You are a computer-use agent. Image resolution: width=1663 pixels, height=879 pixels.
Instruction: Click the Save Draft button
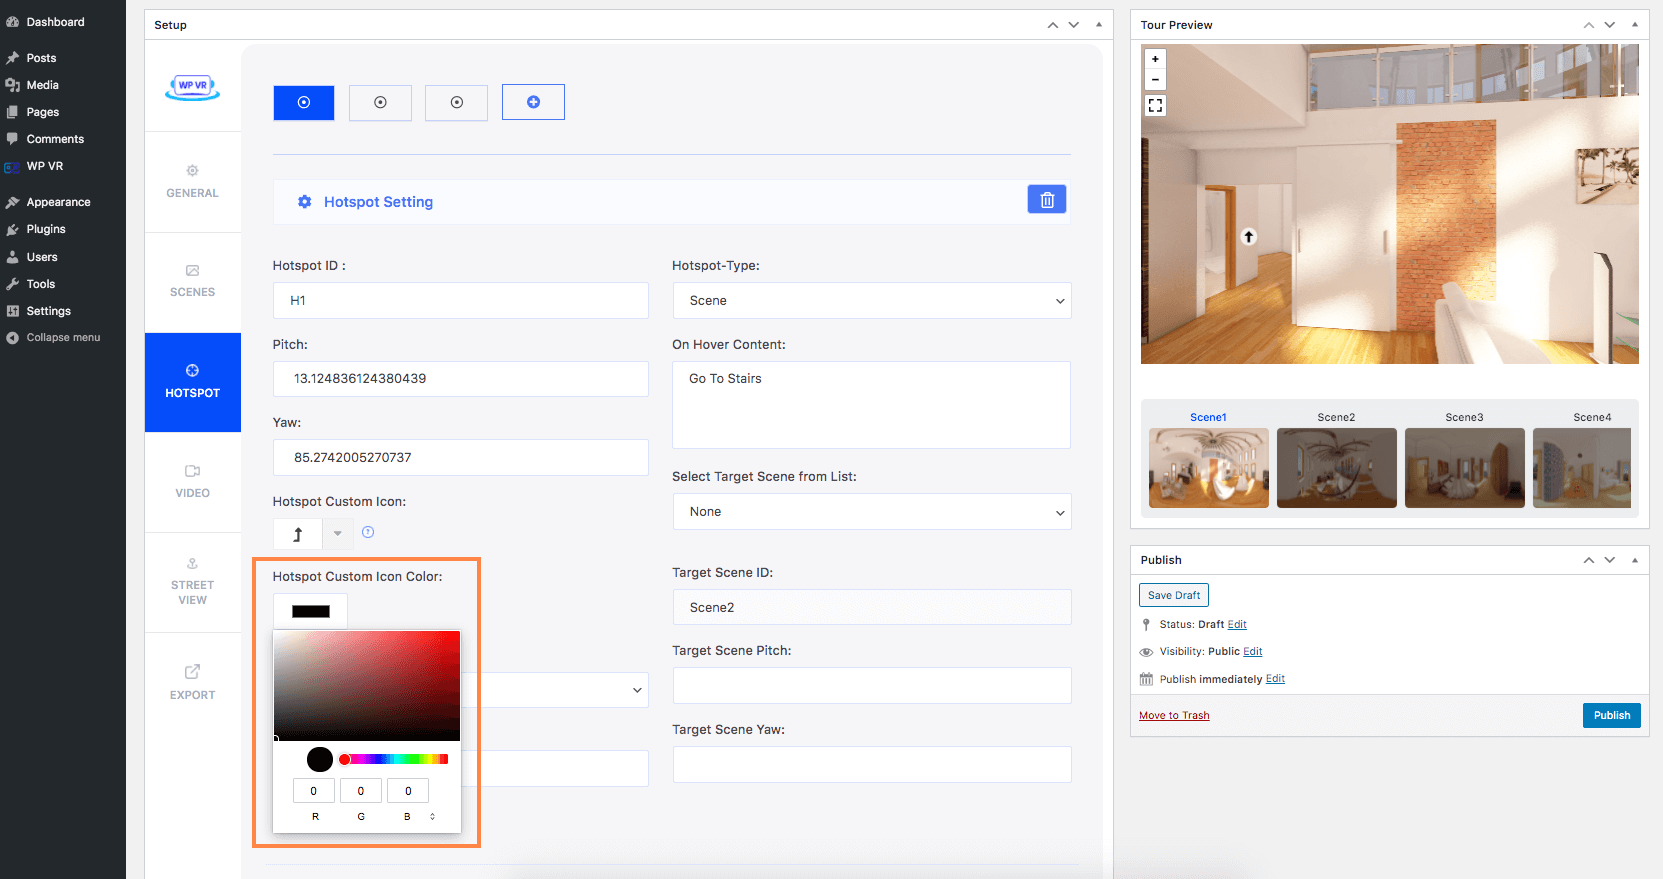(x=1173, y=595)
